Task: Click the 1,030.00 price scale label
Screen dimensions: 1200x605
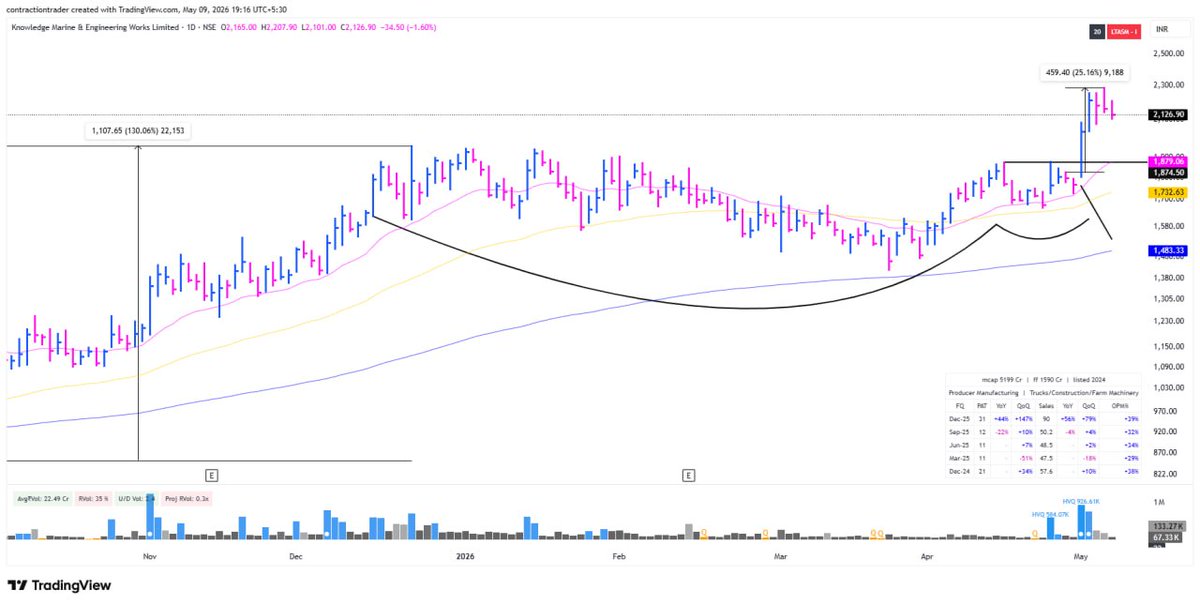Action: coord(1168,387)
